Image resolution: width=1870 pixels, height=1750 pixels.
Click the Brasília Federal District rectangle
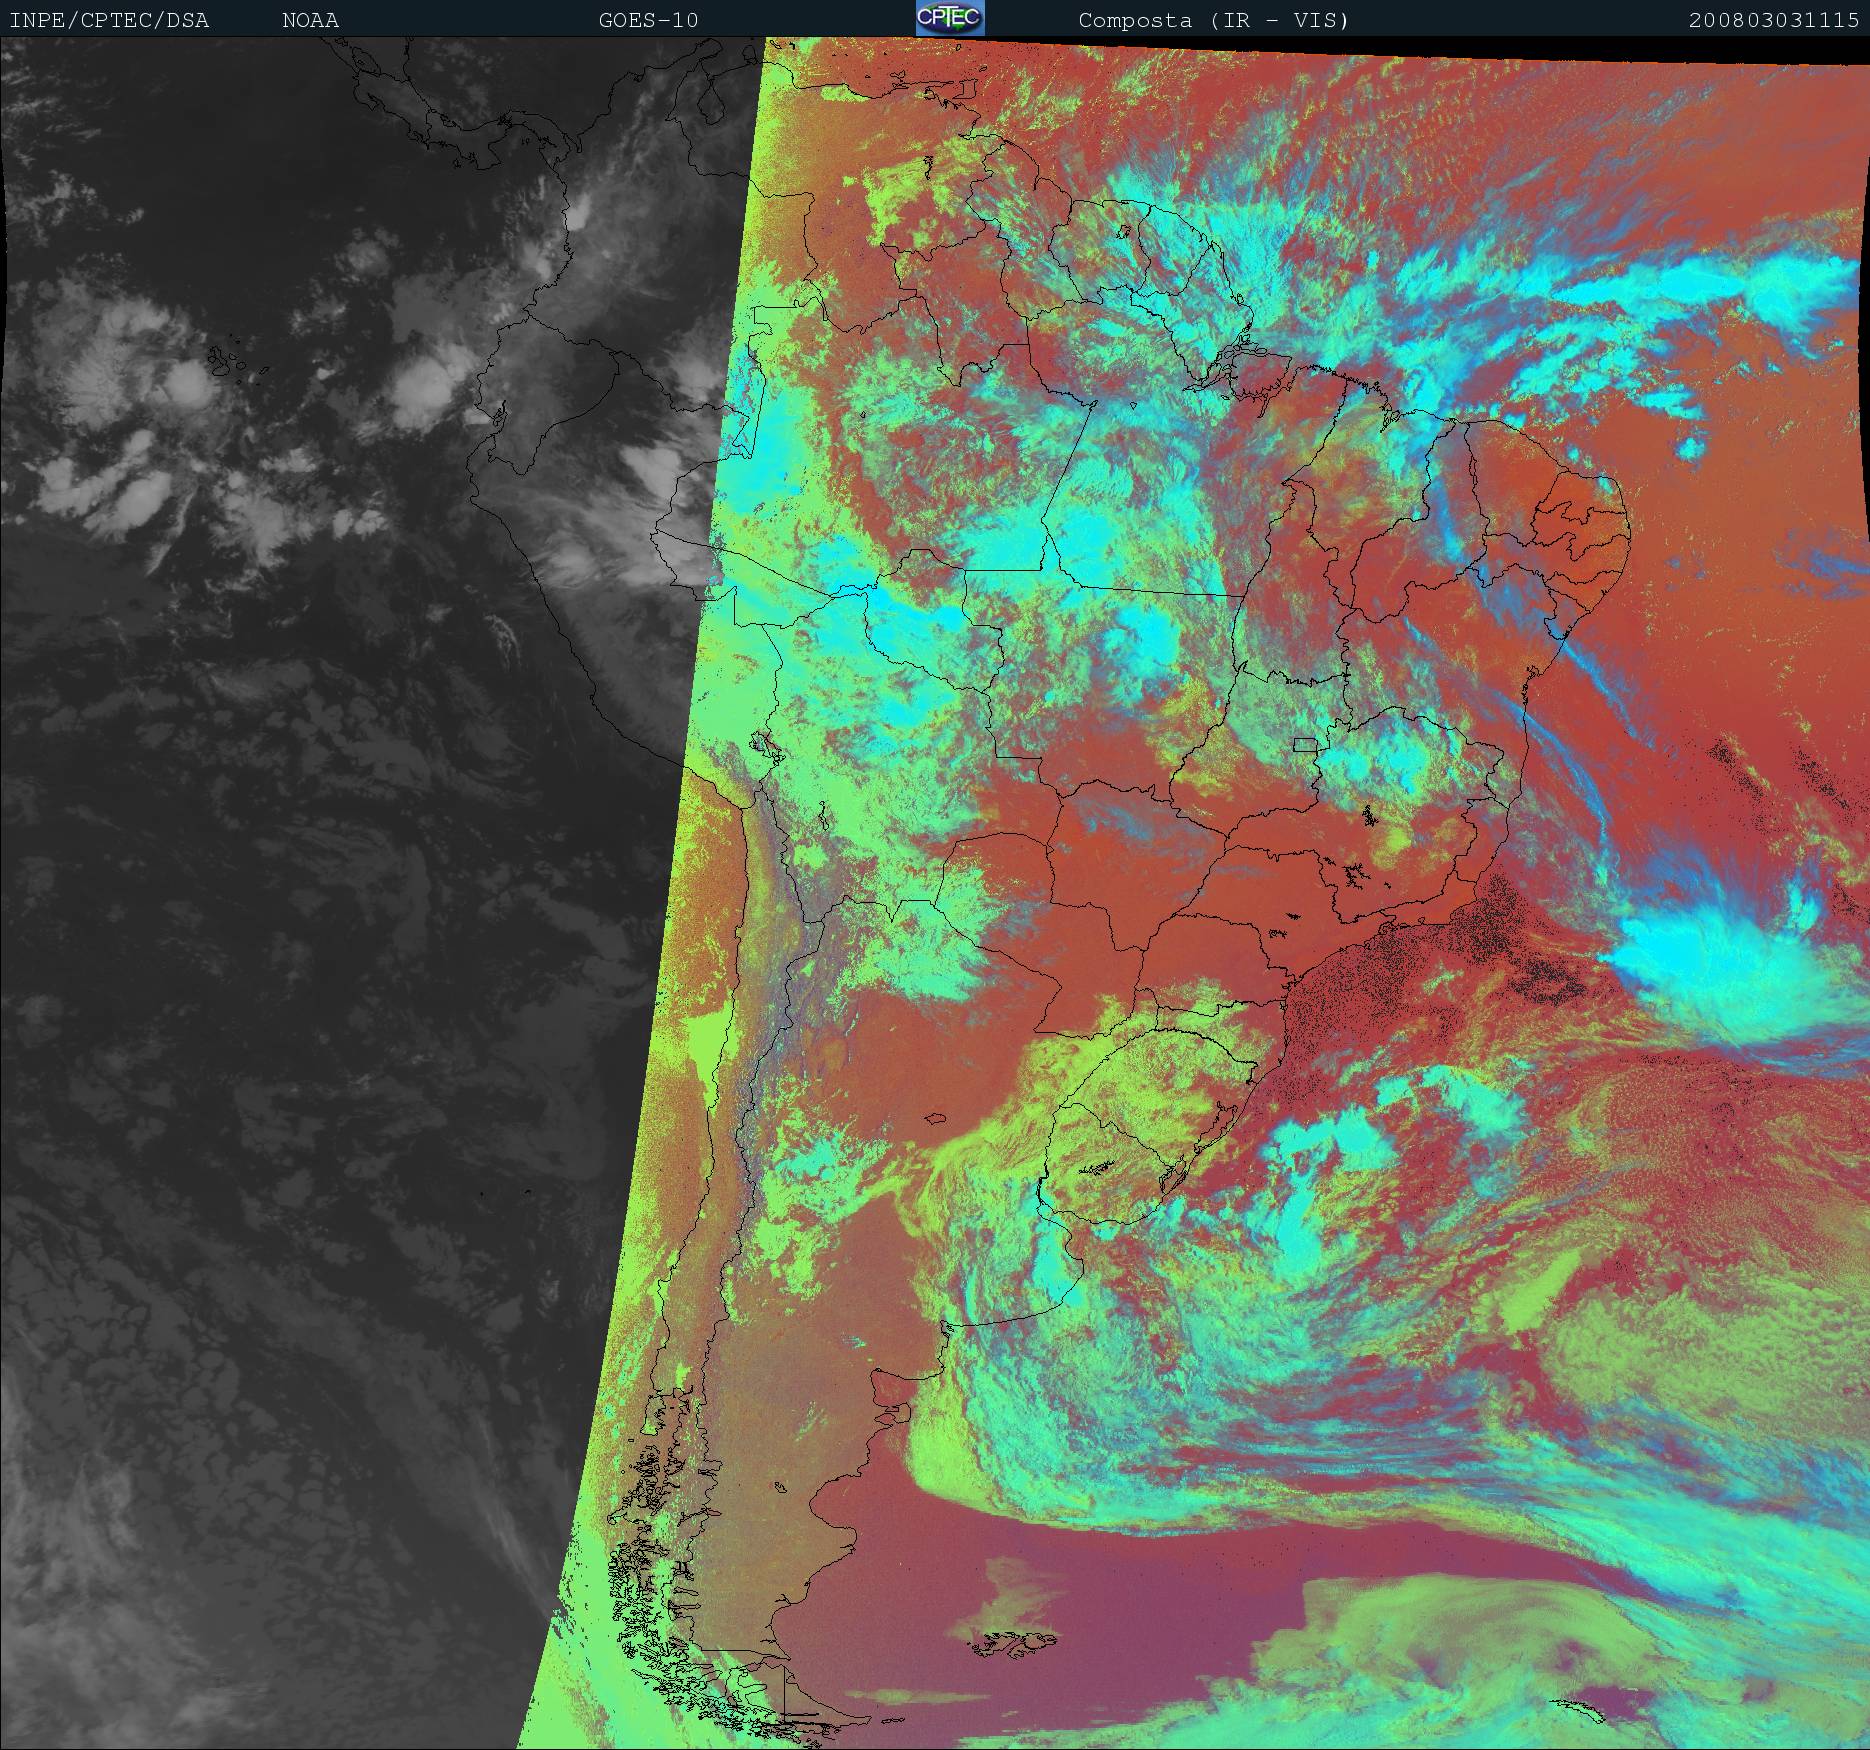coord(1304,744)
